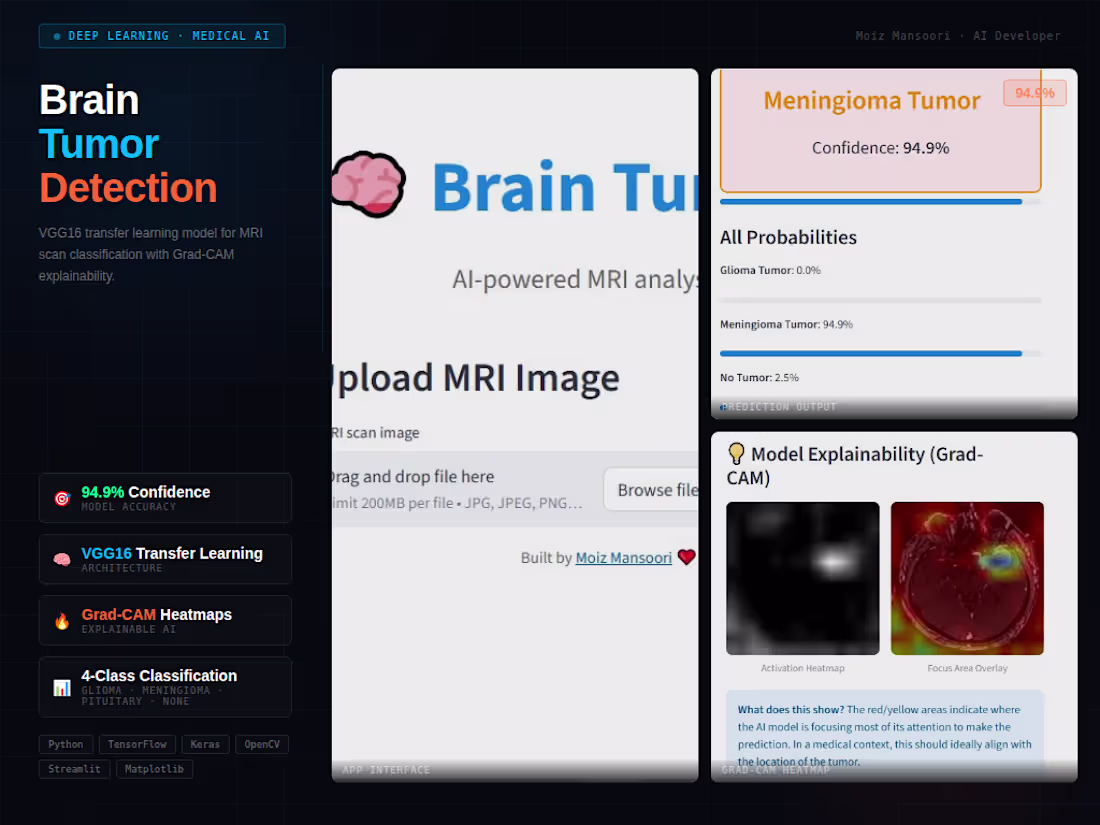Click the 94.9% badge on the prediction card
The image size is (1100, 825).
pyautogui.click(x=1034, y=92)
